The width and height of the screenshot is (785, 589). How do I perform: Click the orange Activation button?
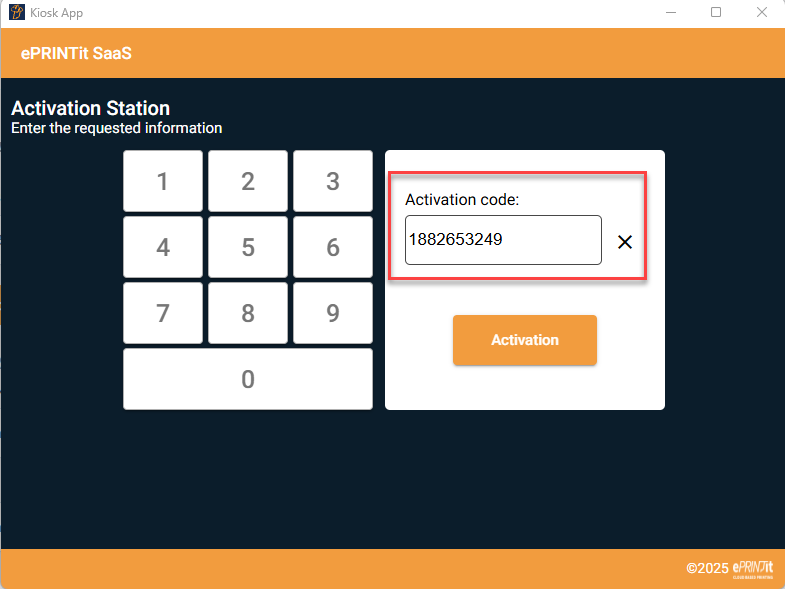(x=524, y=340)
